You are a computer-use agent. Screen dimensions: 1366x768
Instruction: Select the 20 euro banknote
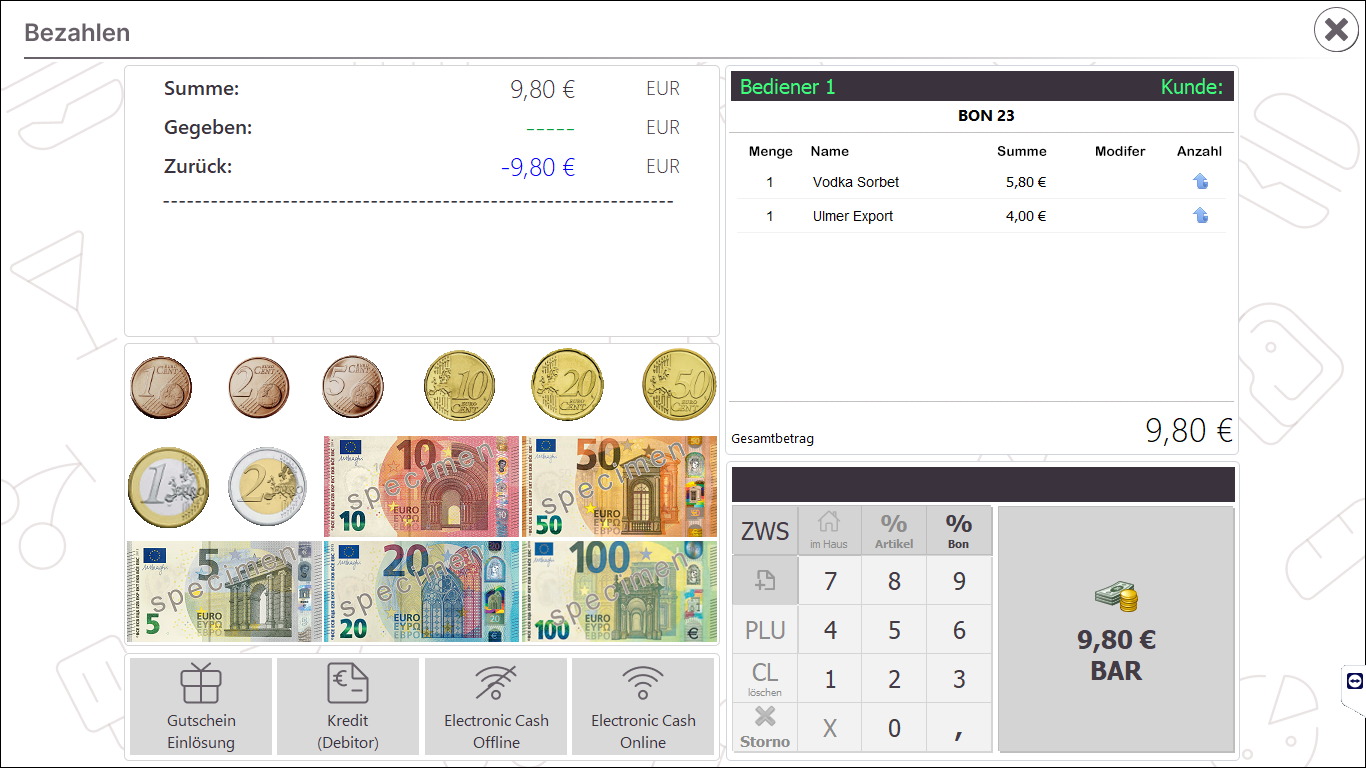click(422, 591)
